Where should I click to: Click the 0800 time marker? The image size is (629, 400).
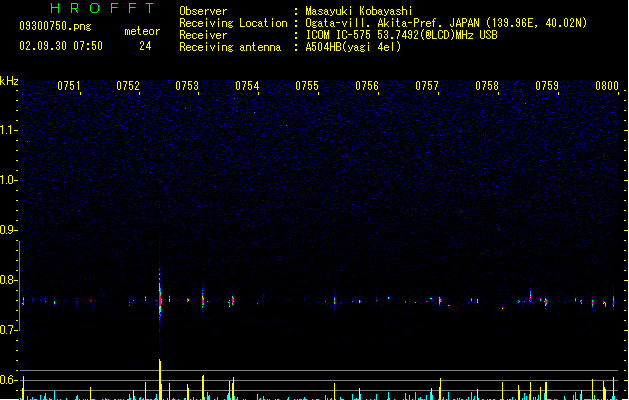(607, 86)
